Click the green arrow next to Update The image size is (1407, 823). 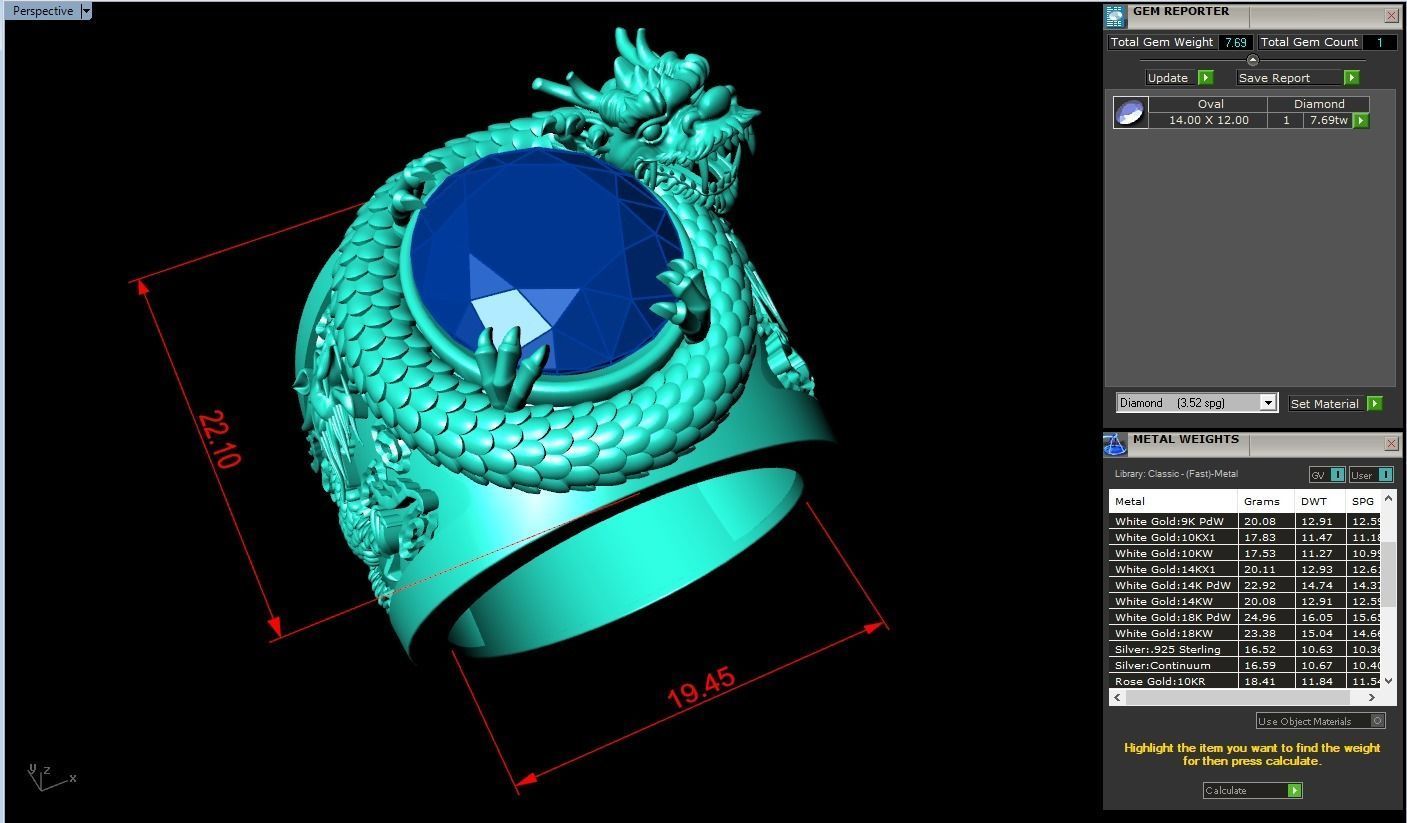1205,78
